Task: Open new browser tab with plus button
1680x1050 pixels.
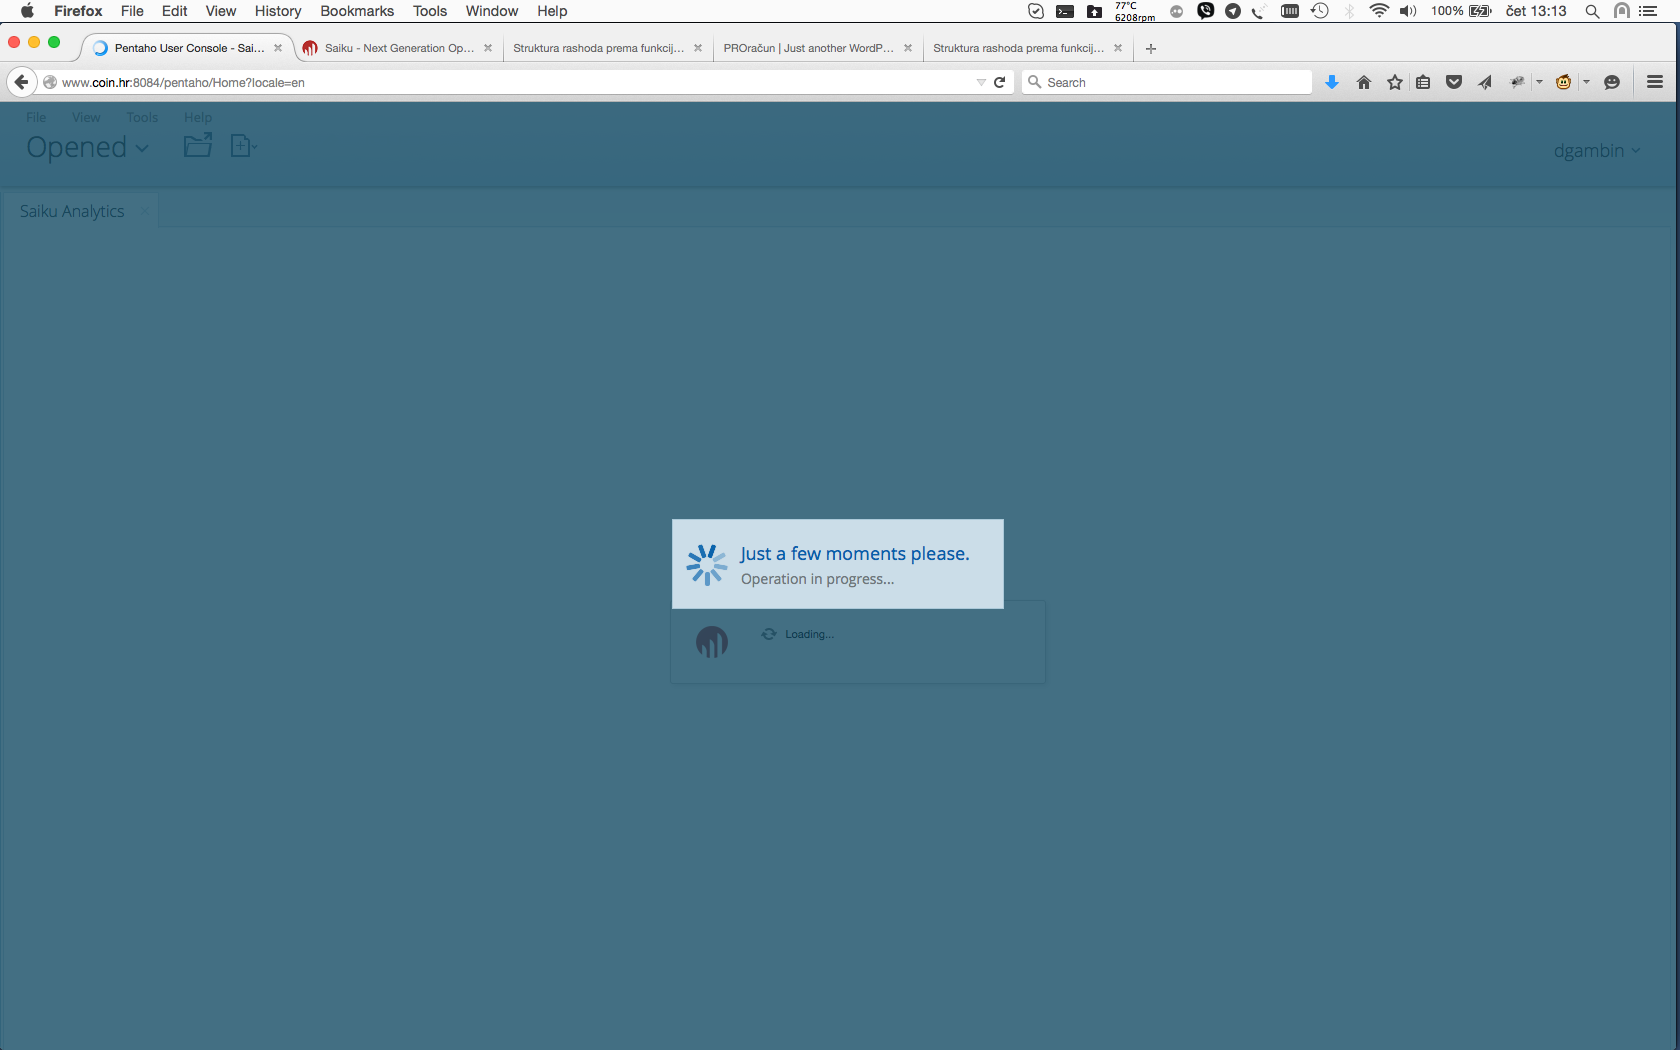Action: click(1151, 48)
